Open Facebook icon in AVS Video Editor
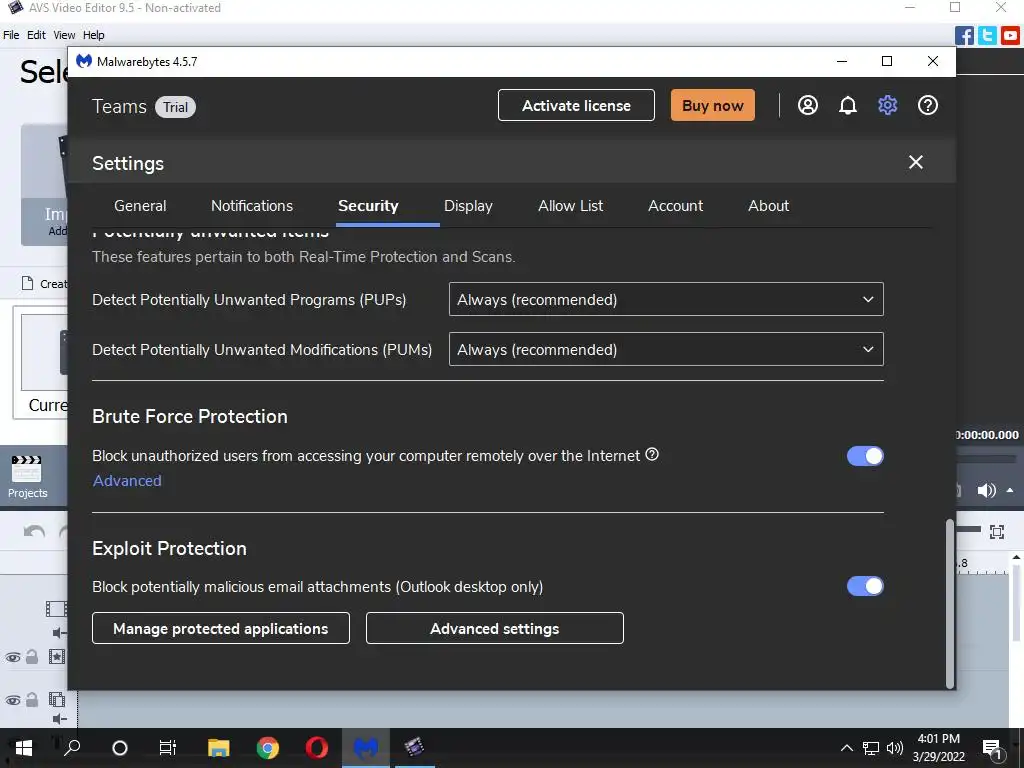Image resolution: width=1024 pixels, height=768 pixels. [x=964, y=35]
